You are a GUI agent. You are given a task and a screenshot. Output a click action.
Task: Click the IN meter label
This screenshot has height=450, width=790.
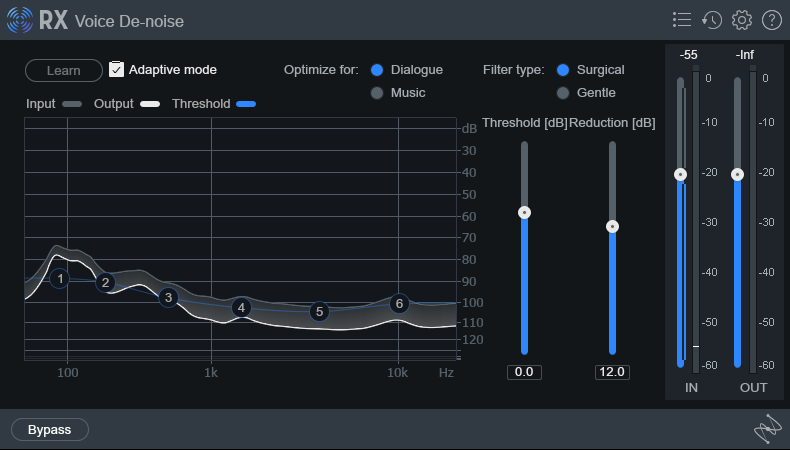(x=691, y=388)
